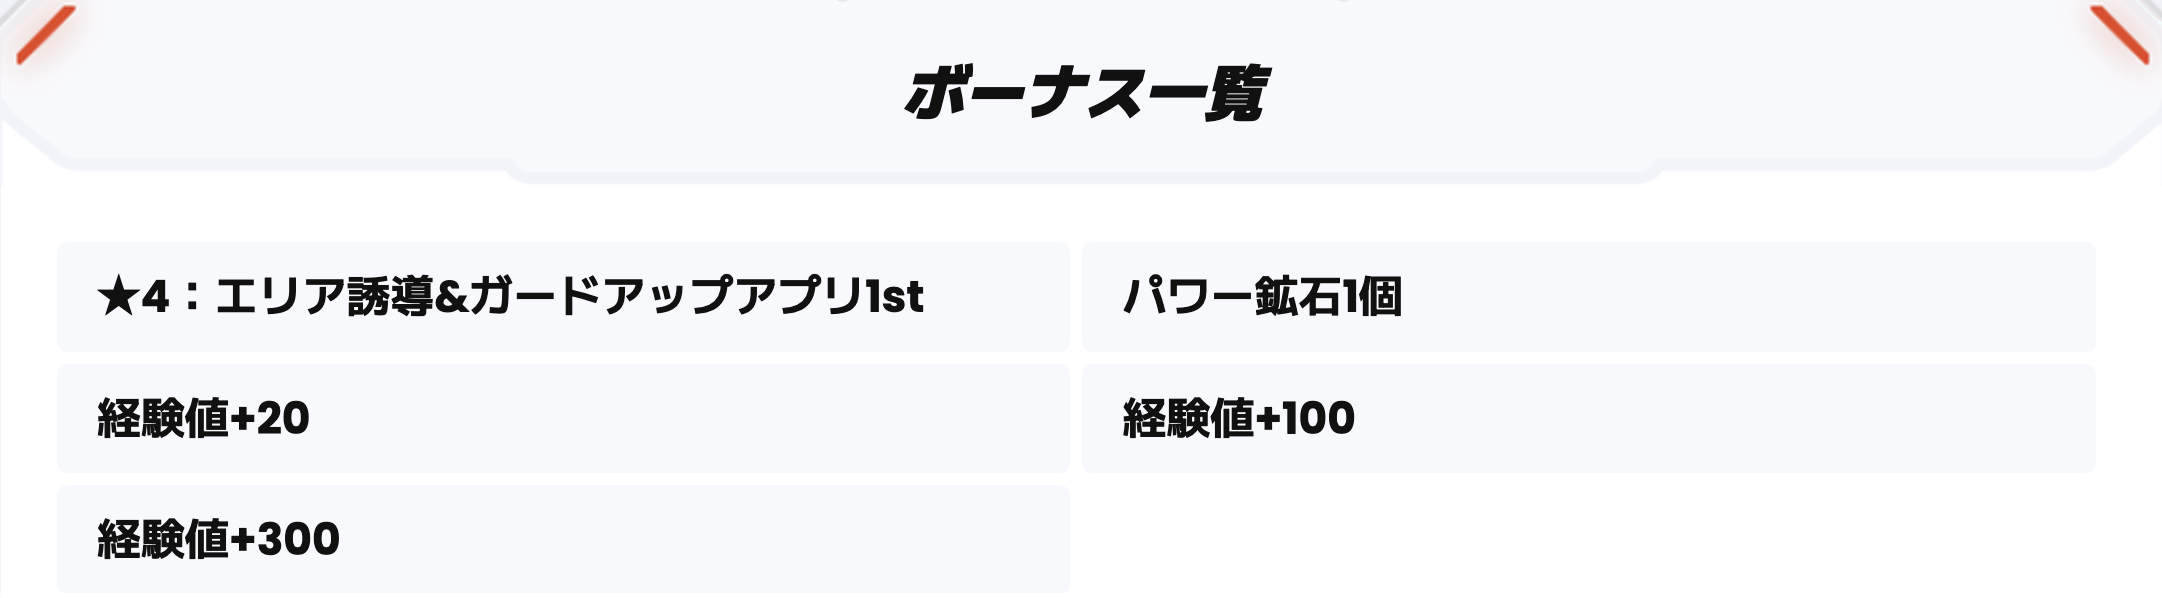Click the empty space right of 経験値+300
Viewport: 2162px width, 598px height.
(1588, 539)
